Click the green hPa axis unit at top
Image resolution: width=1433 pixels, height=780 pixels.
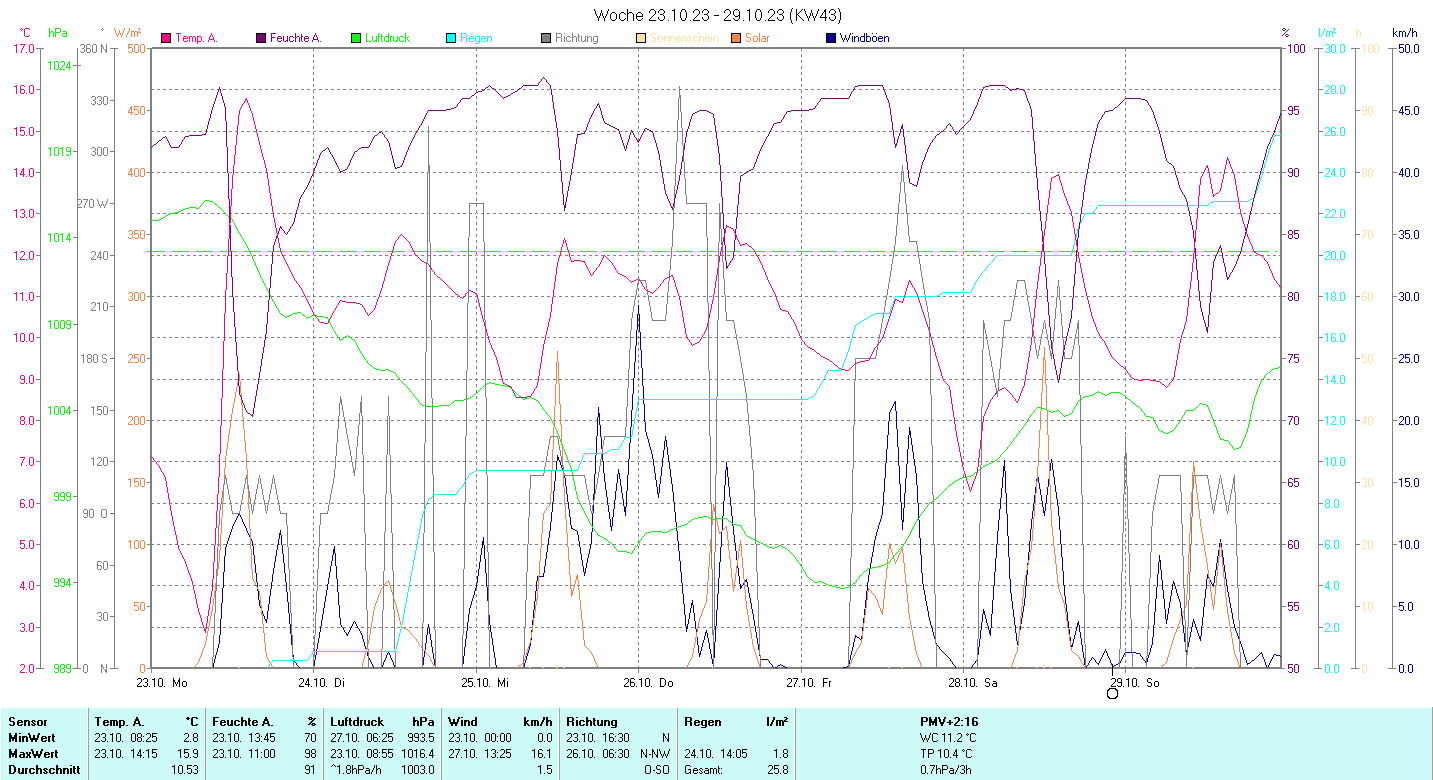click(58, 33)
